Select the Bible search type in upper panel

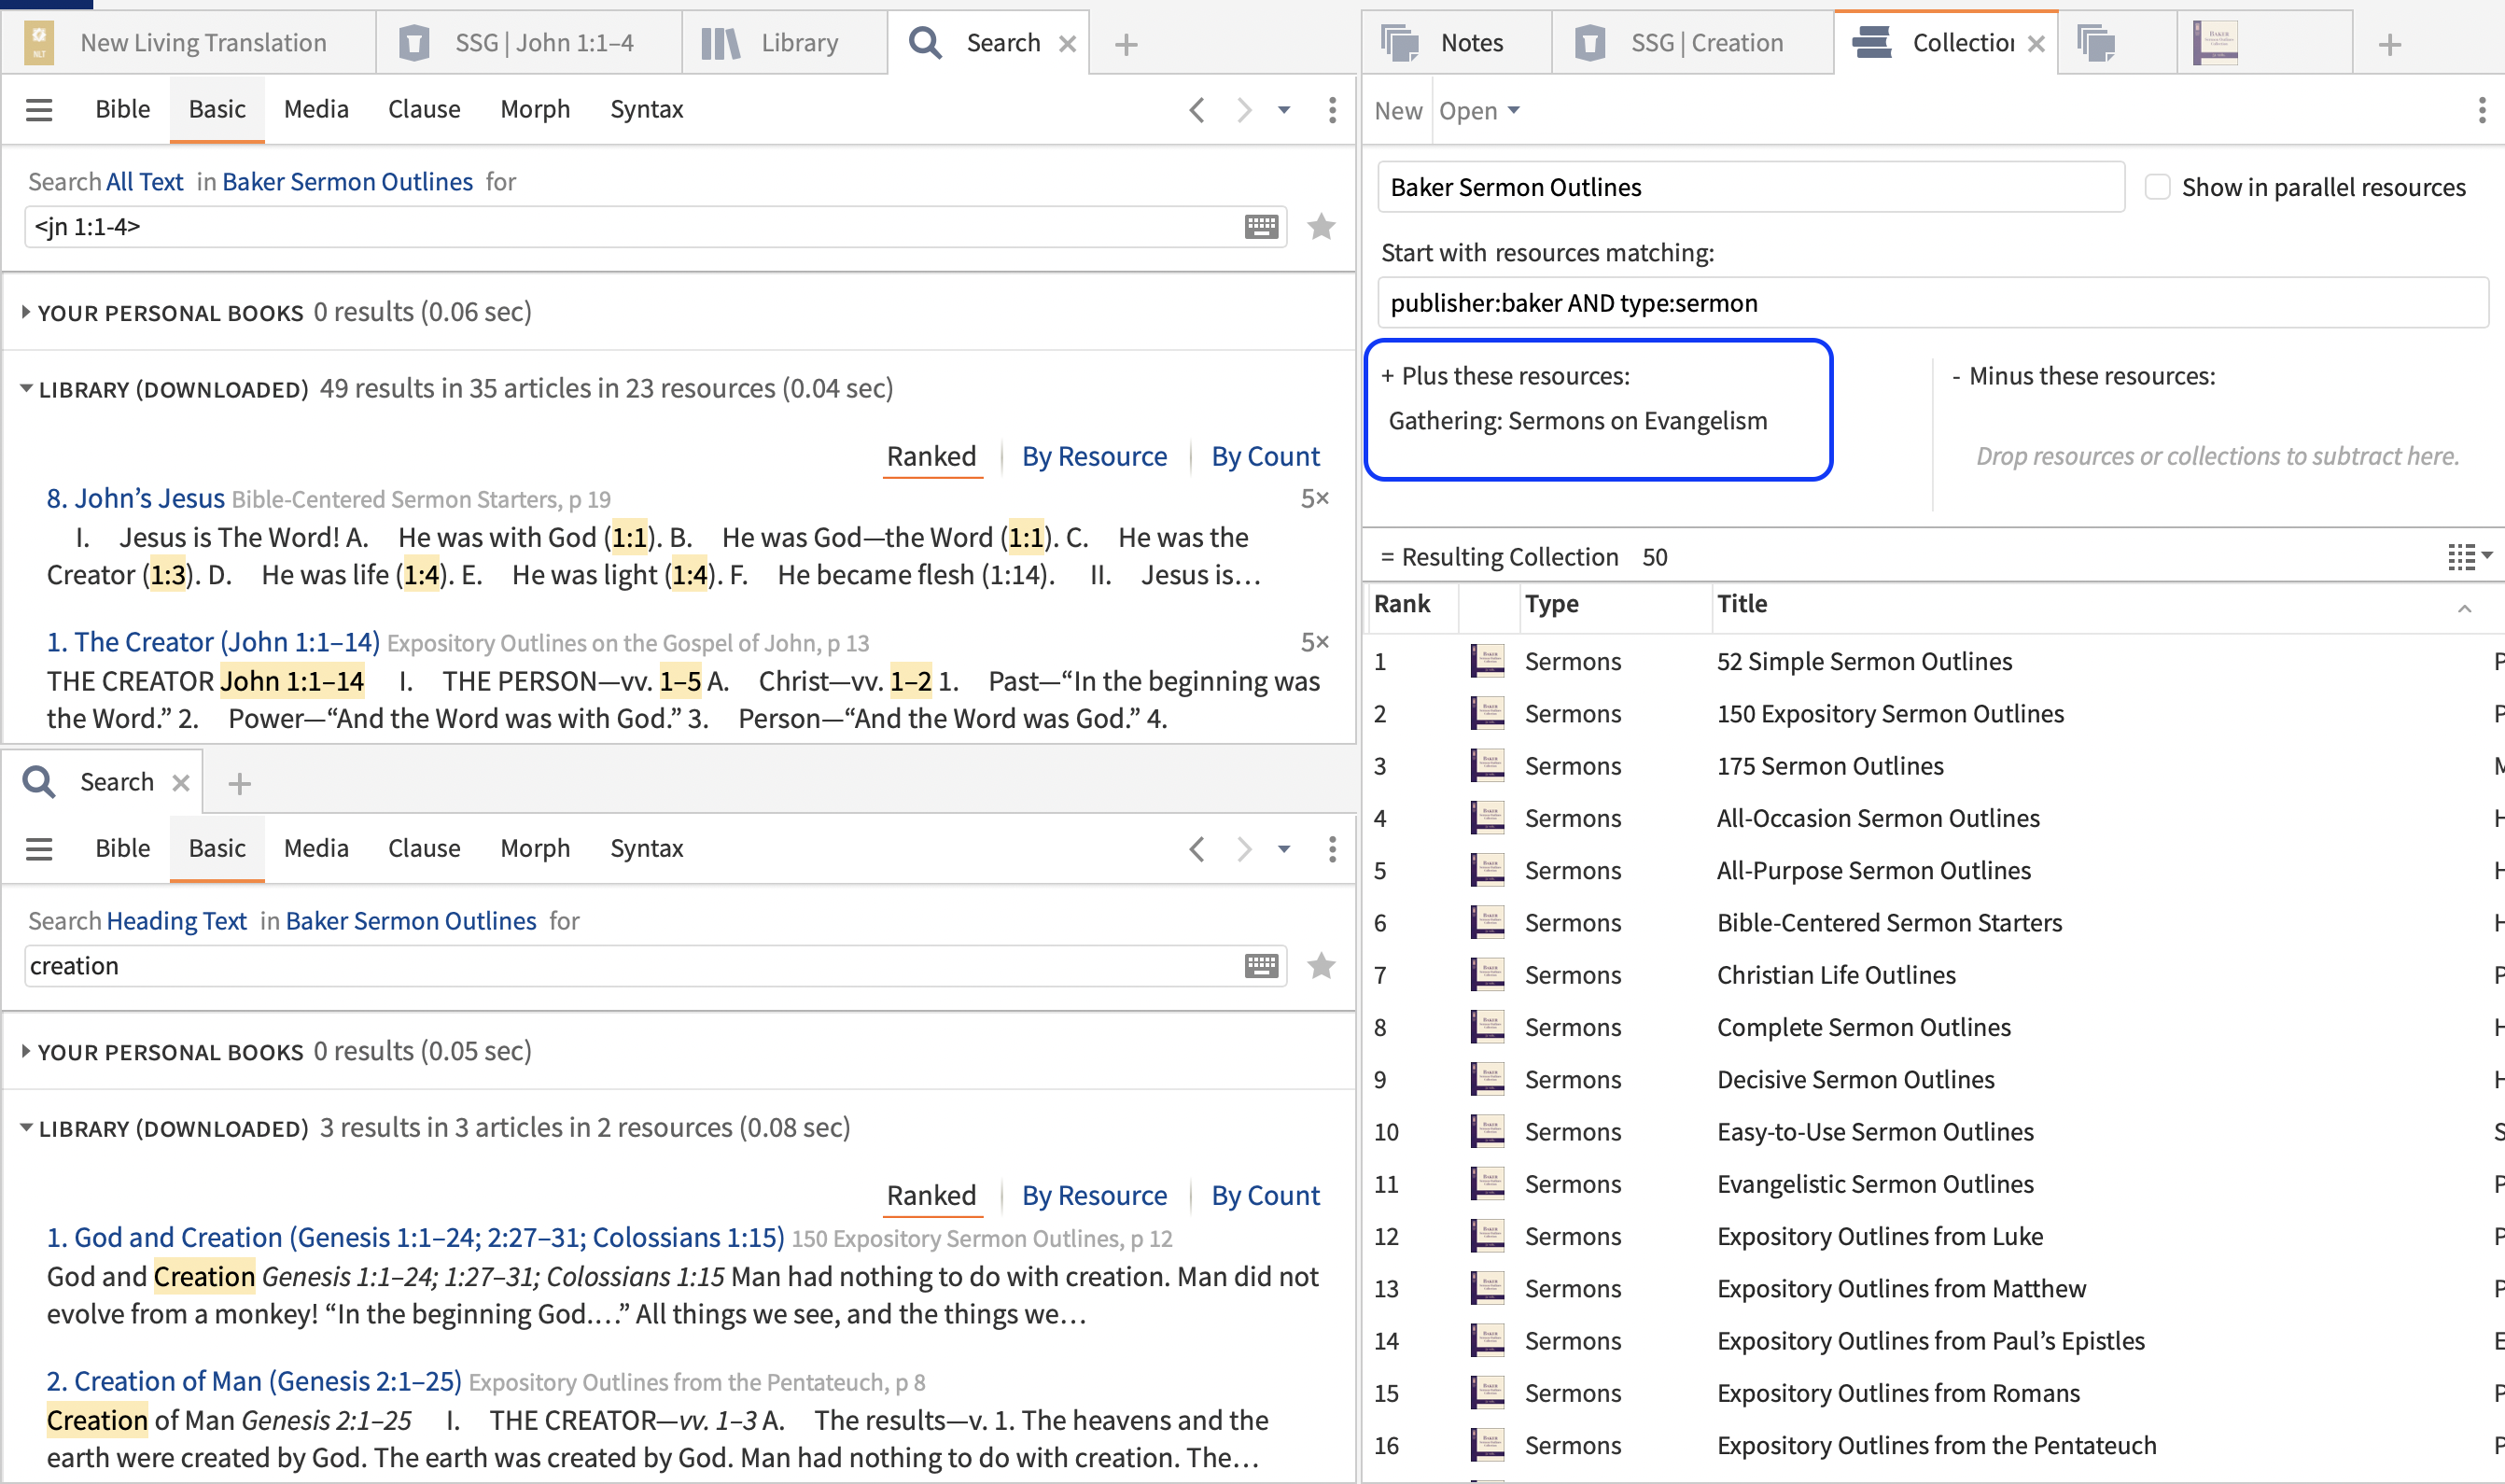pyautogui.click(x=122, y=109)
